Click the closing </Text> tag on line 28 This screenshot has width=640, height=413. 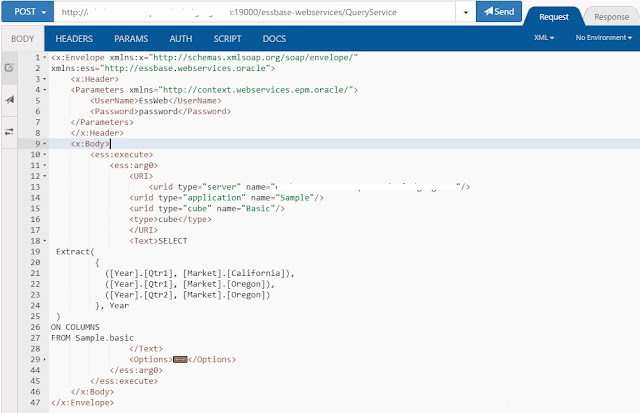[x=146, y=349]
